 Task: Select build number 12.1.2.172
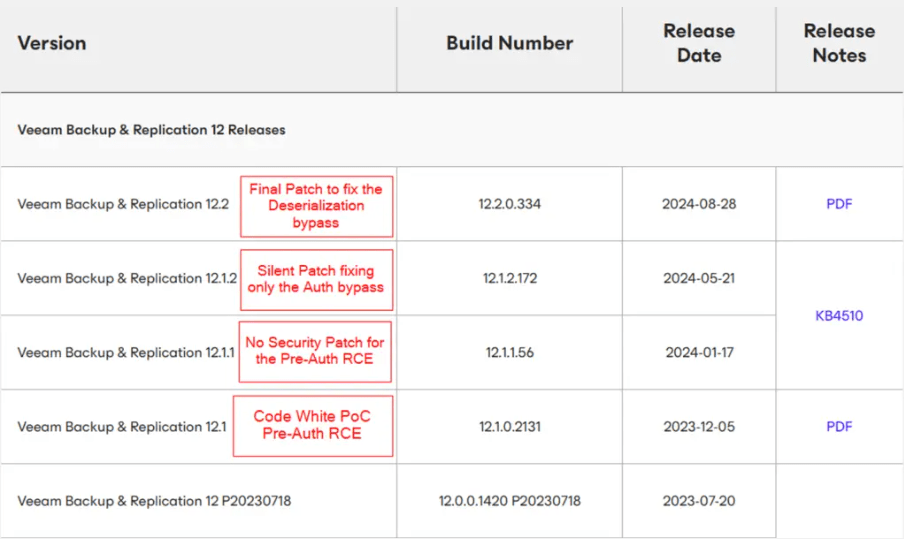click(x=509, y=278)
